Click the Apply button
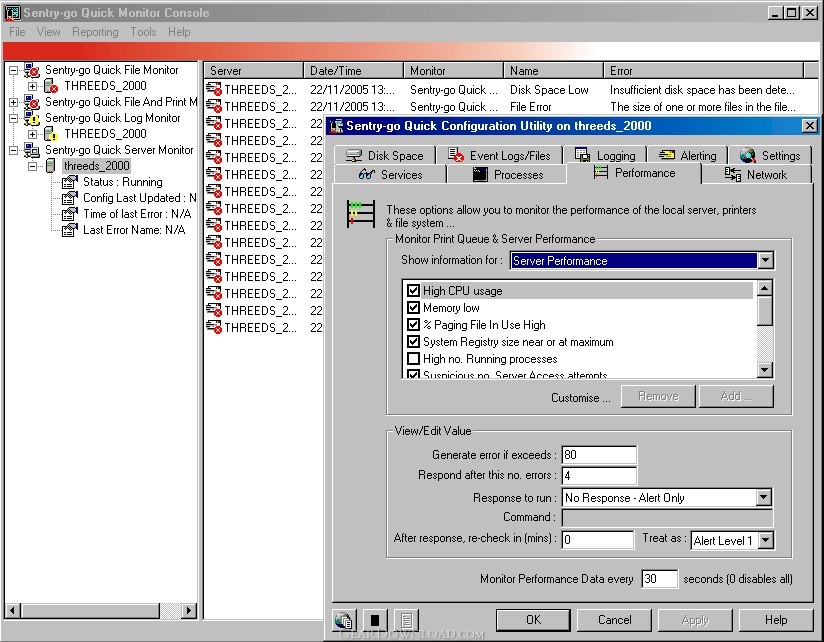The image size is (824, 642). click(x=695, y=620)
